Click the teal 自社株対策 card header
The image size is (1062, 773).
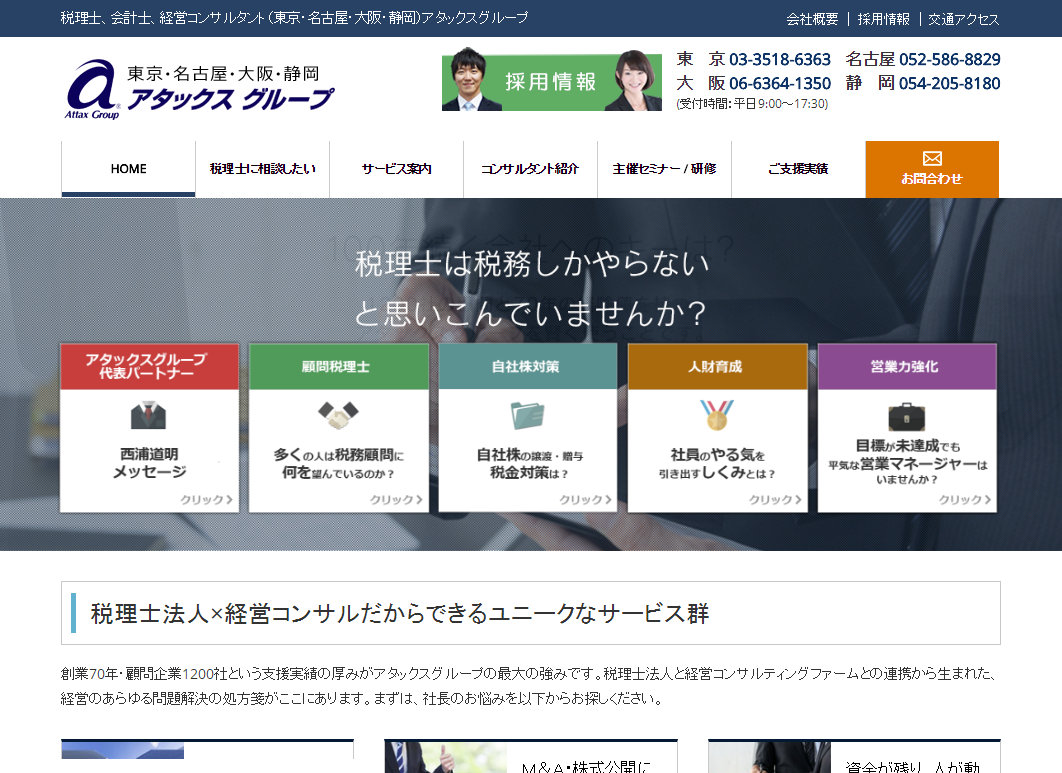(x=528, y=367)
